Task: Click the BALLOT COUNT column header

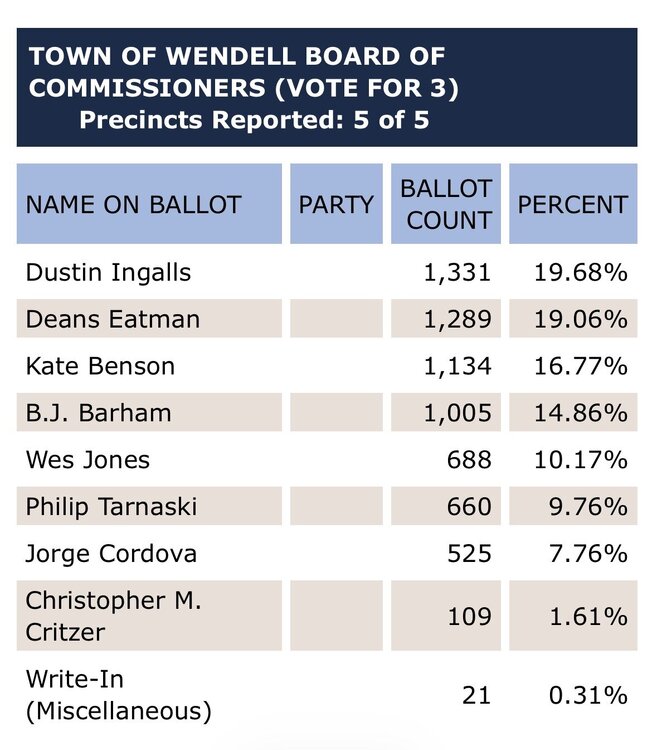Action: pos(446,205)
